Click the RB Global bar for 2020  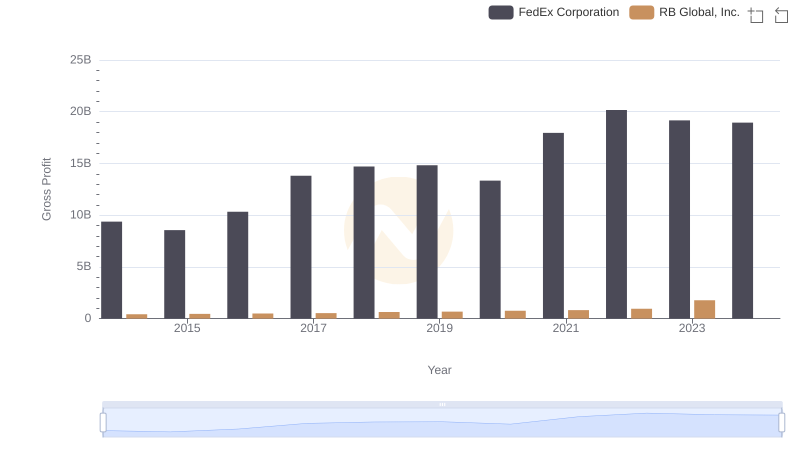click(515, 315)
